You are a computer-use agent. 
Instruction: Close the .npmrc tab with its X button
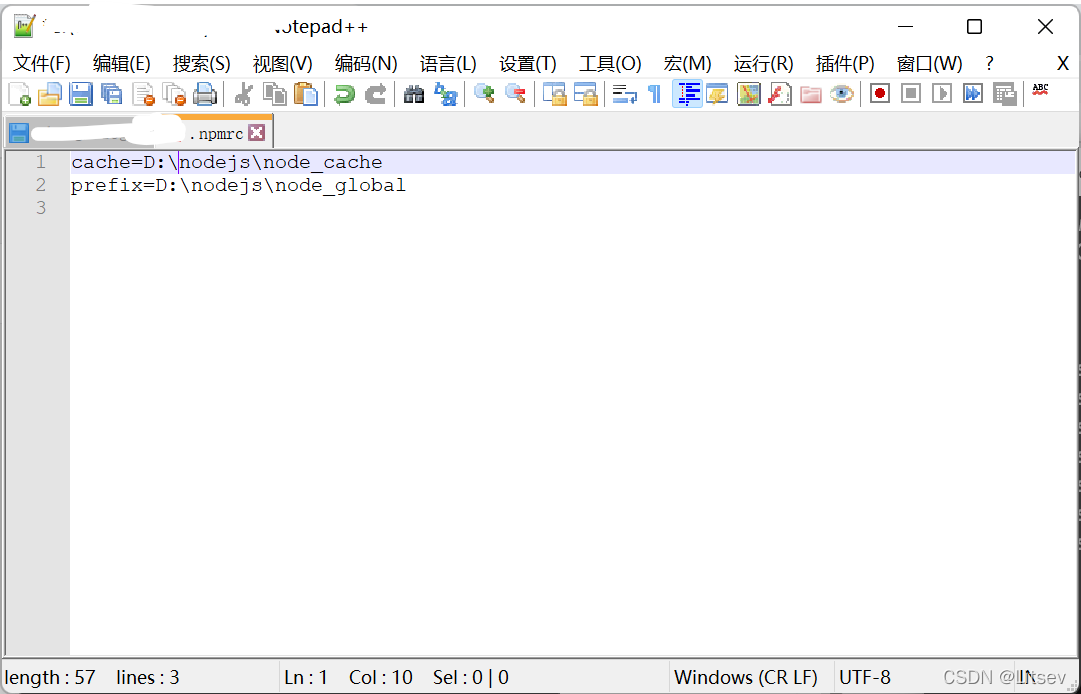pyautogui.click(x=257, y=131)
